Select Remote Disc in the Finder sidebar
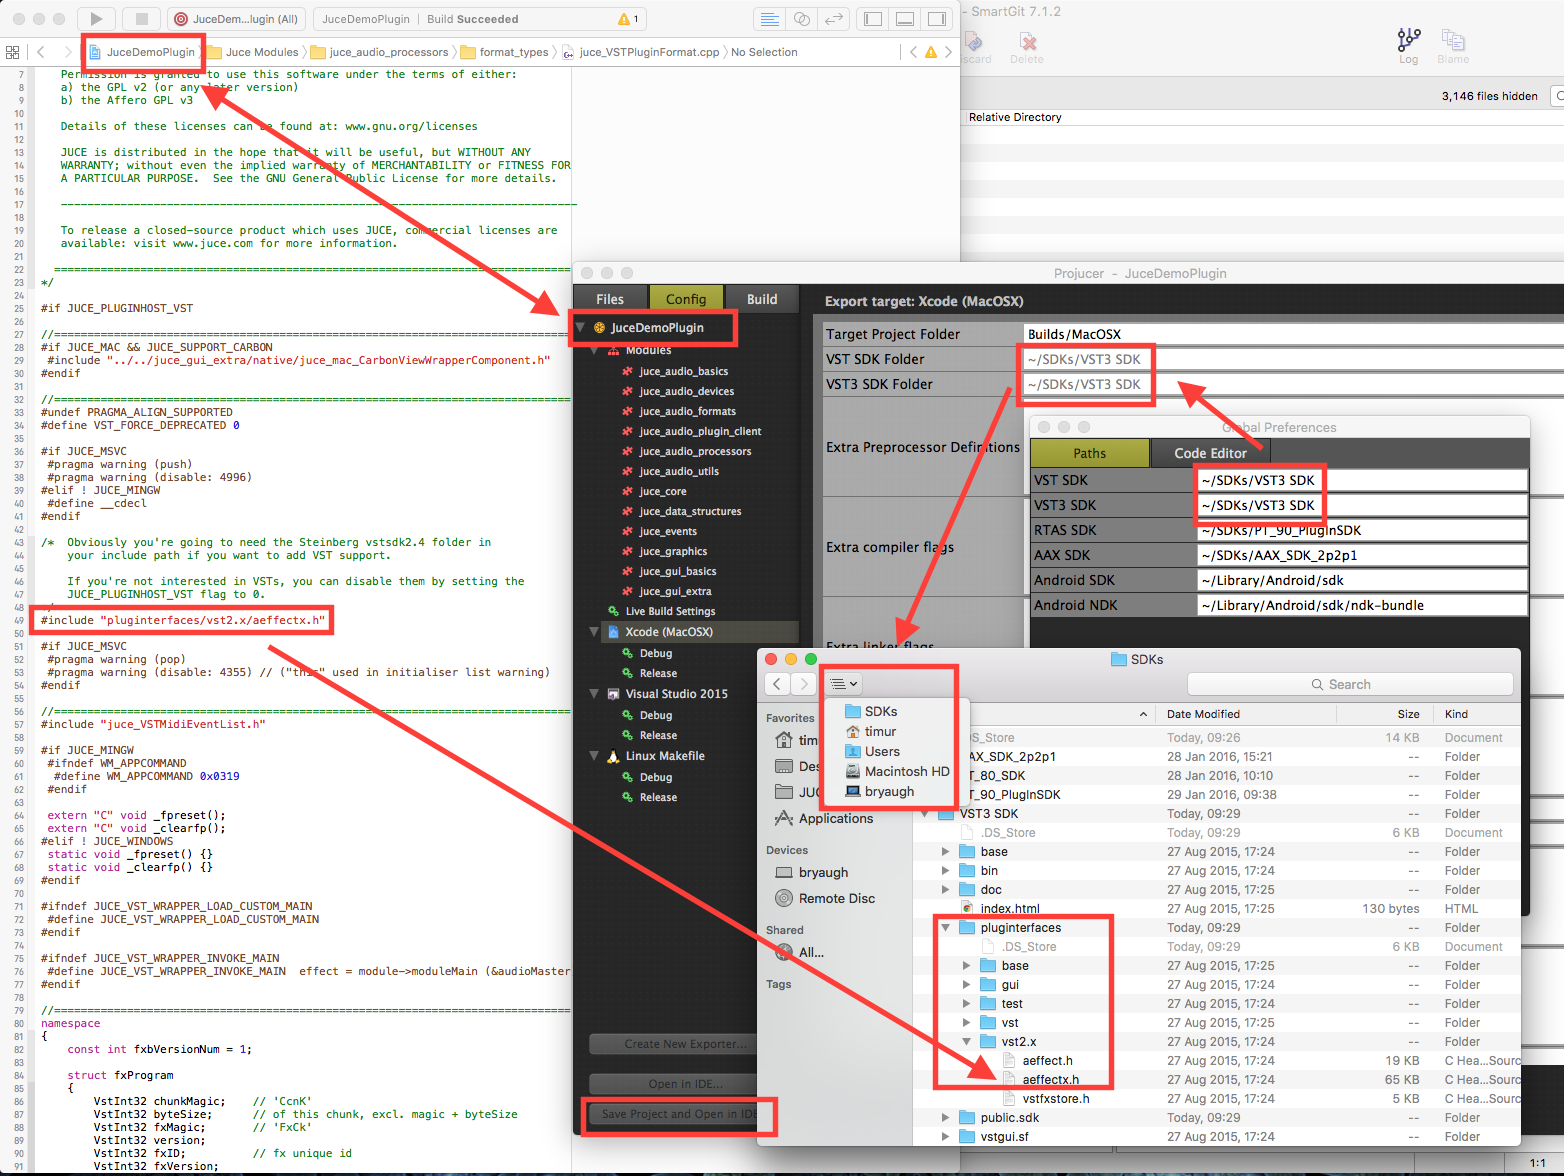The width and height of the screenshot is (1564, 1176). pos(826,898)
